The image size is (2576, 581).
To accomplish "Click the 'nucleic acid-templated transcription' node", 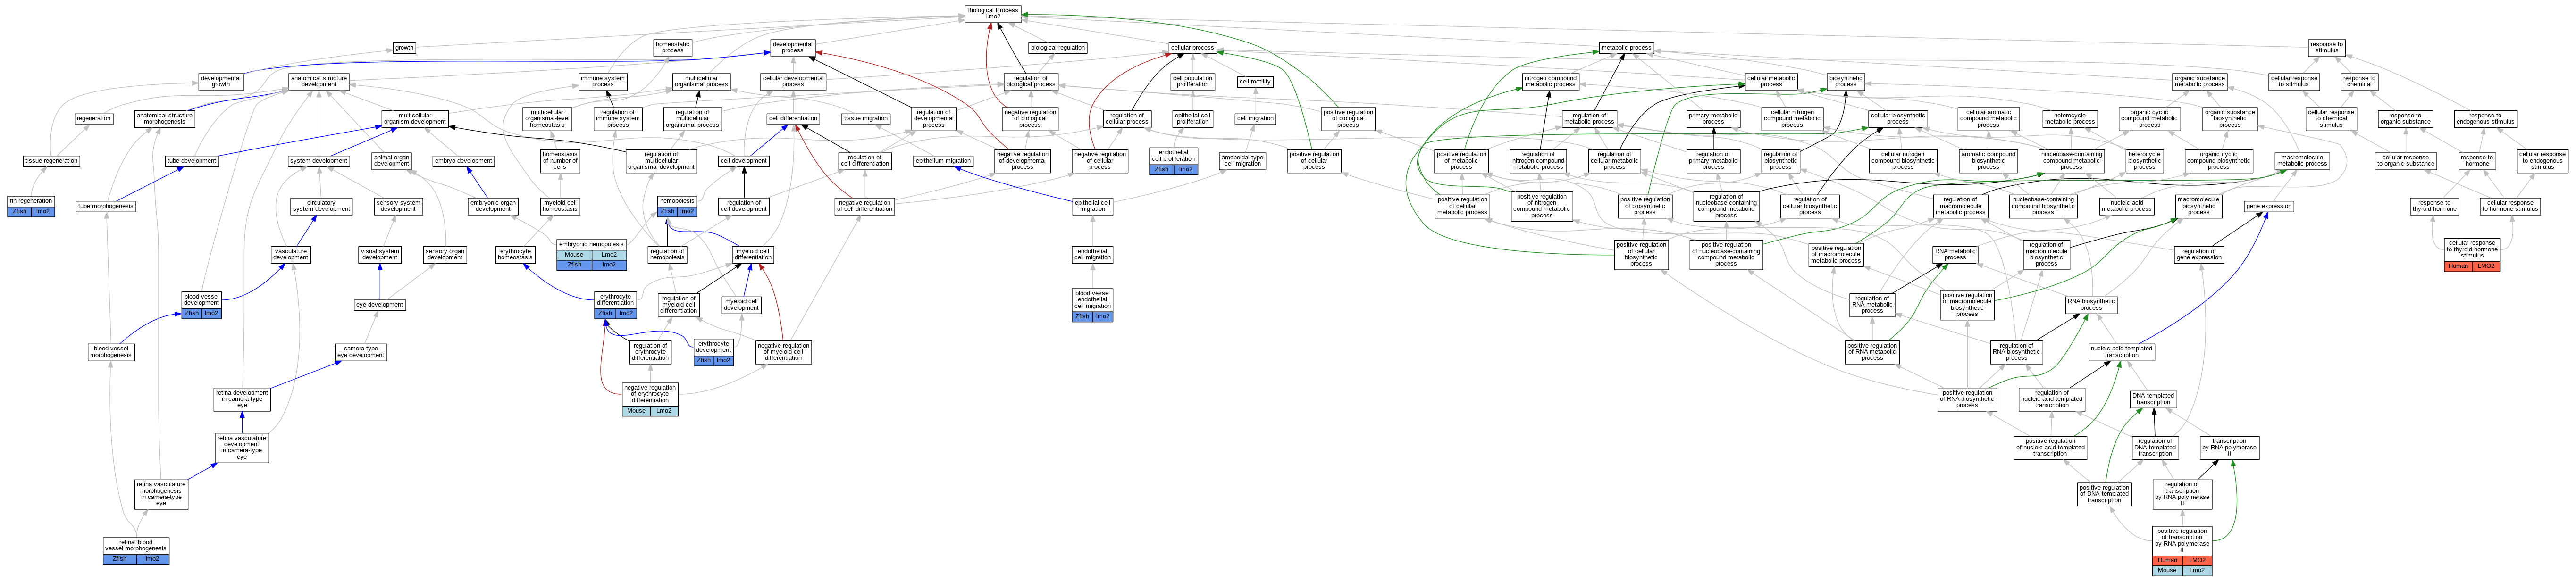I will tap(2121, 352).
